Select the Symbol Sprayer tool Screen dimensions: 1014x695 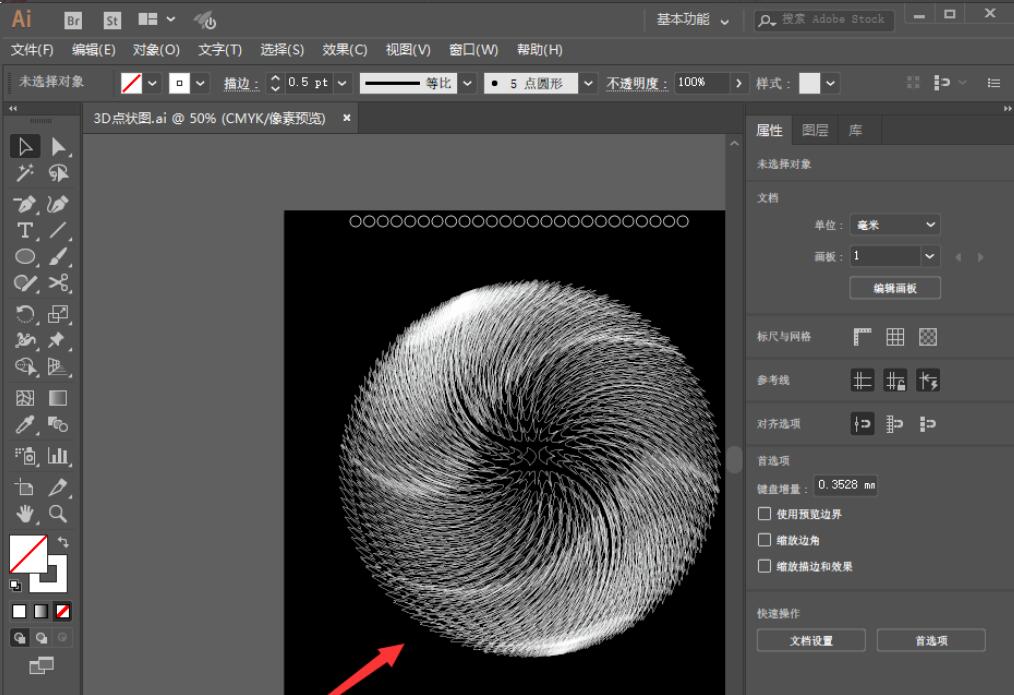tap(25, 456)
